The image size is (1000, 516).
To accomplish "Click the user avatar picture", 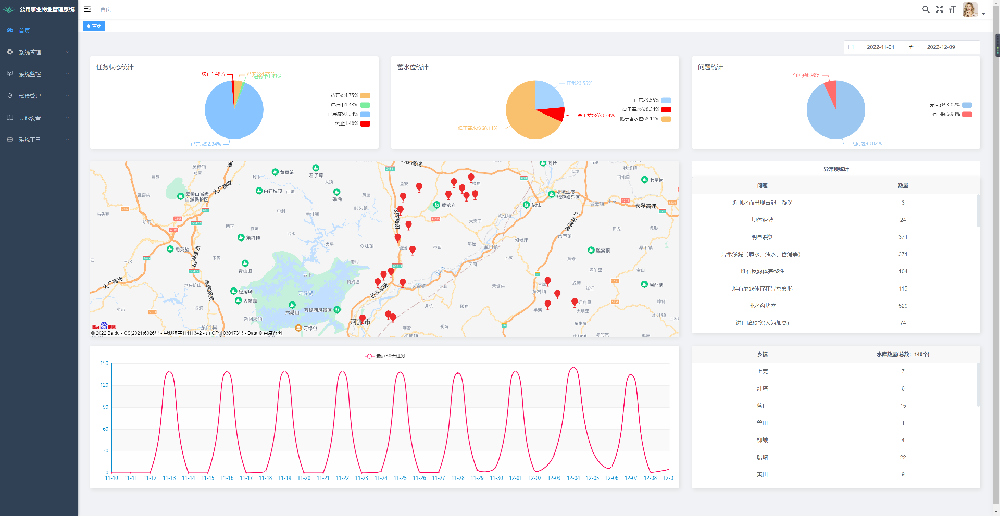I will (969, 9).
